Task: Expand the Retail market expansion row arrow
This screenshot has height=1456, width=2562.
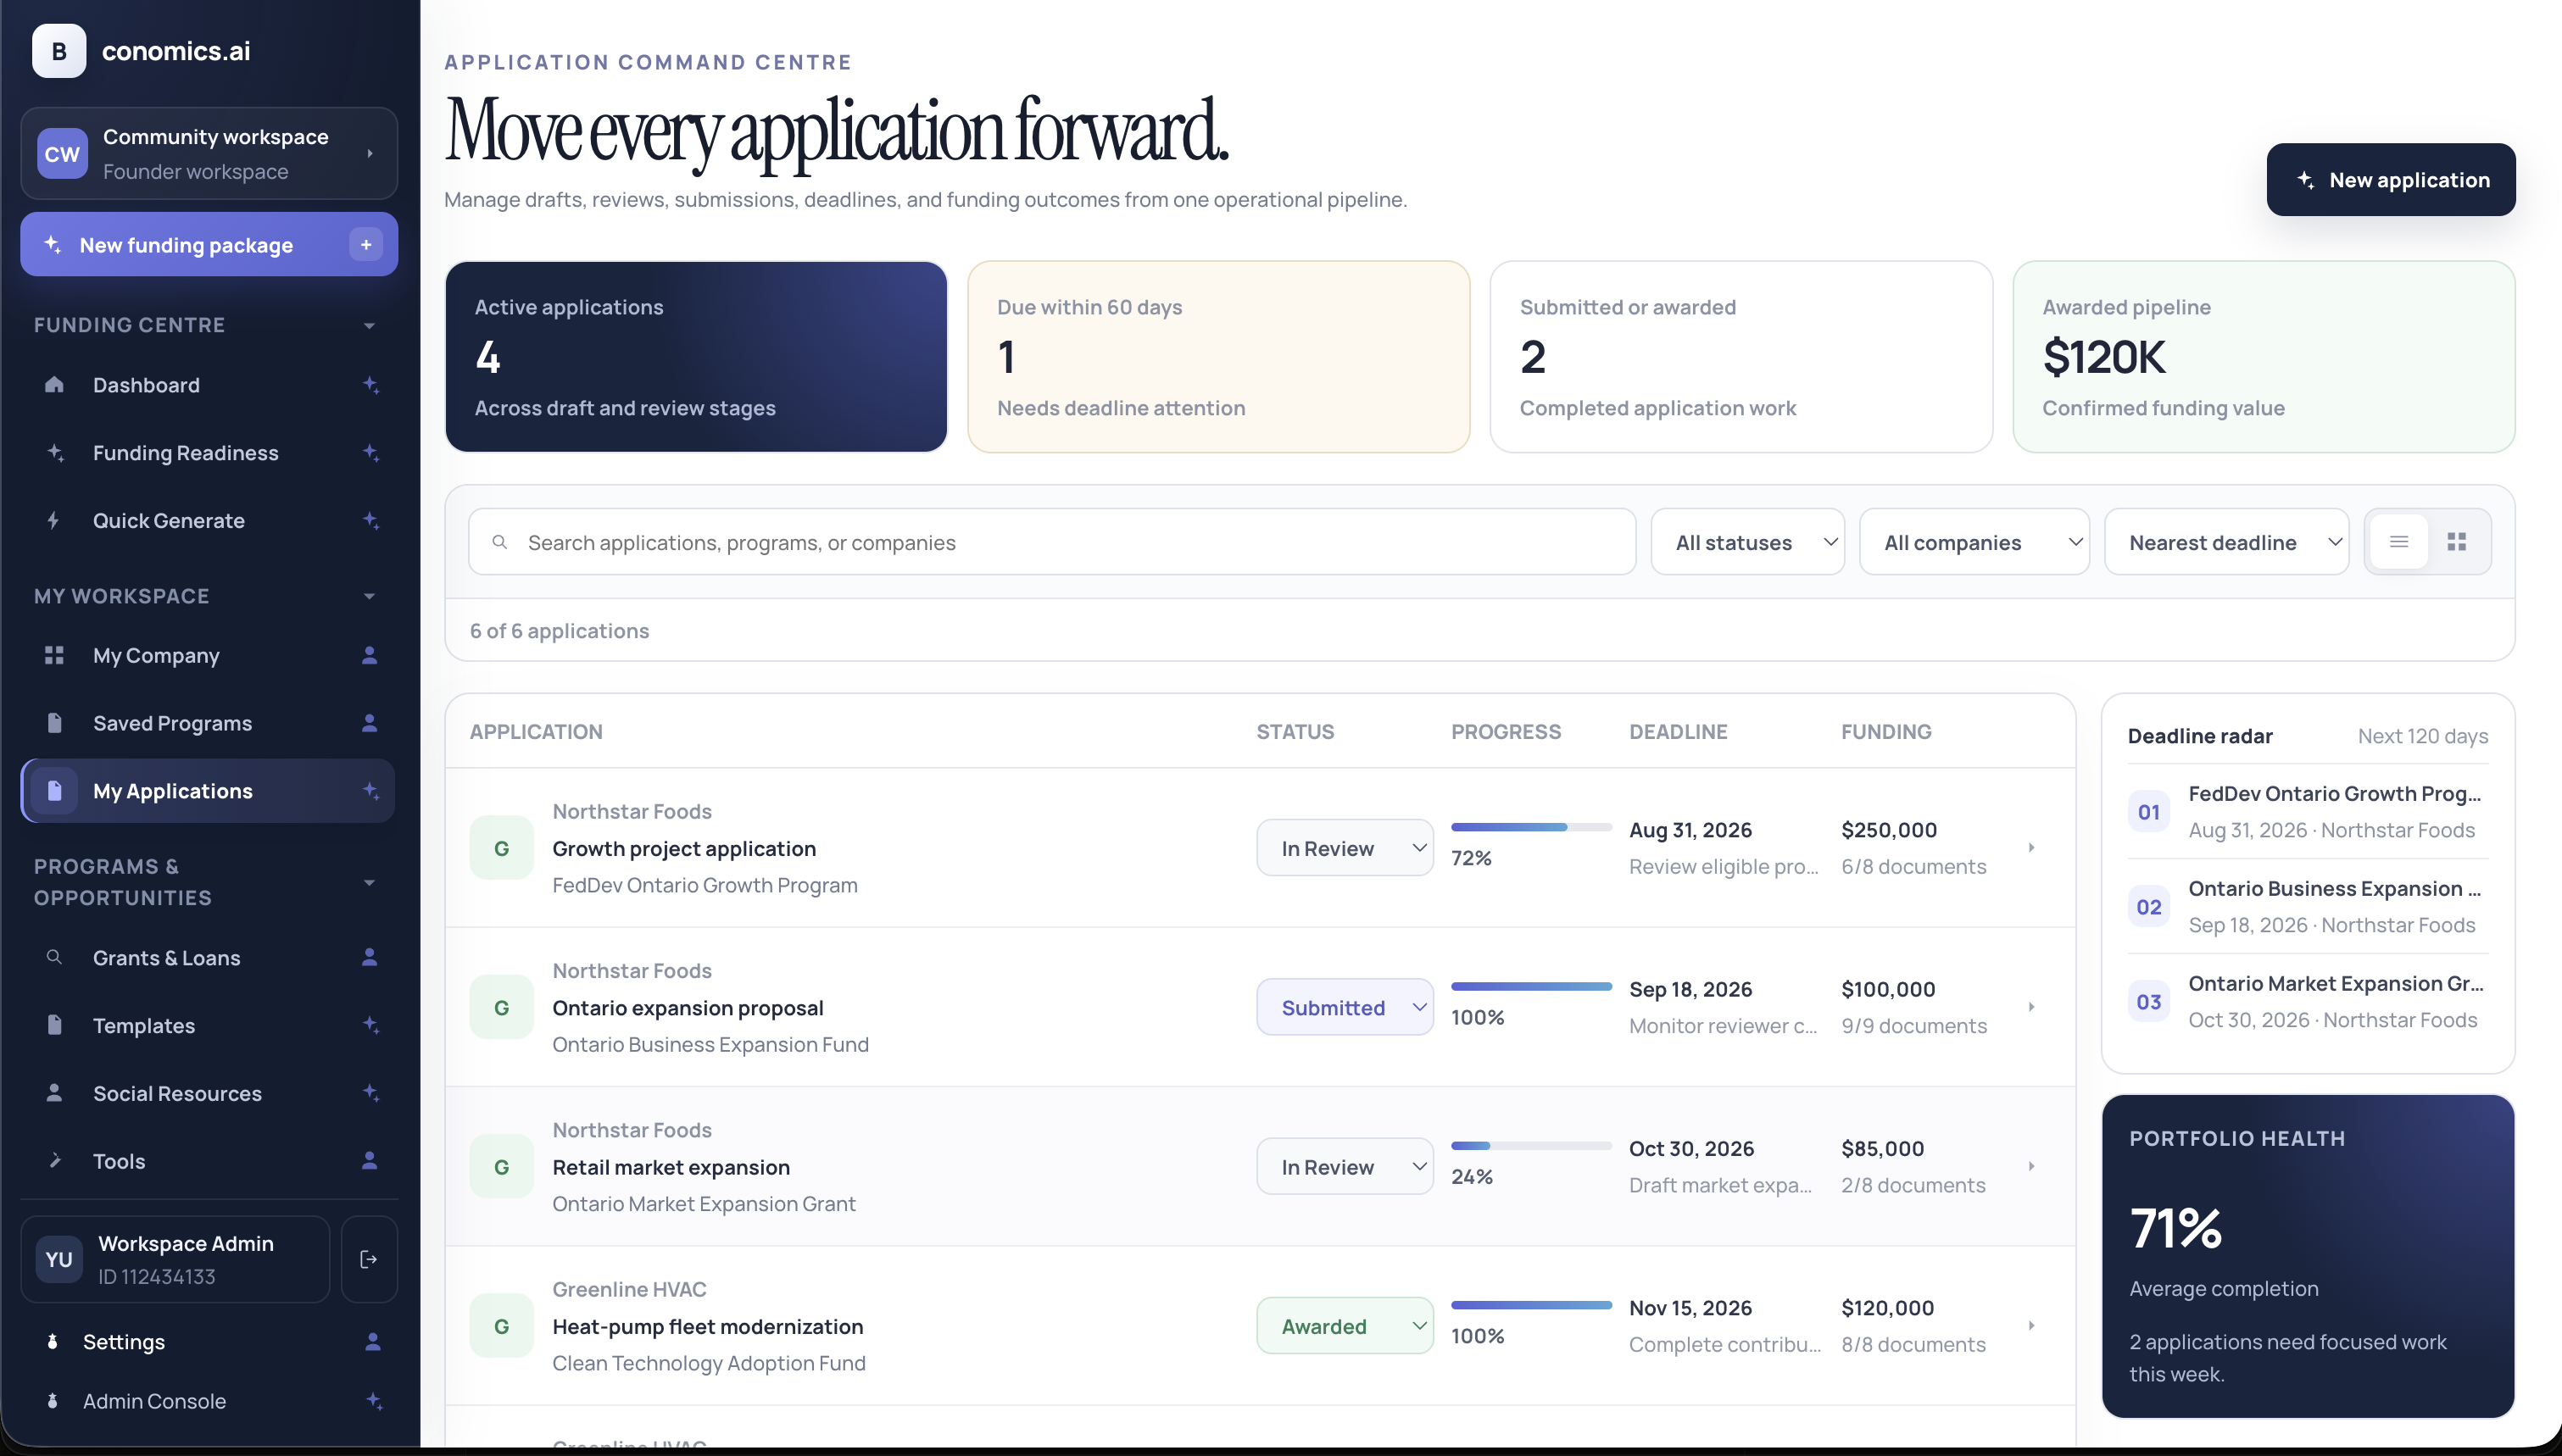Action: click(x=2031, y=1167)
